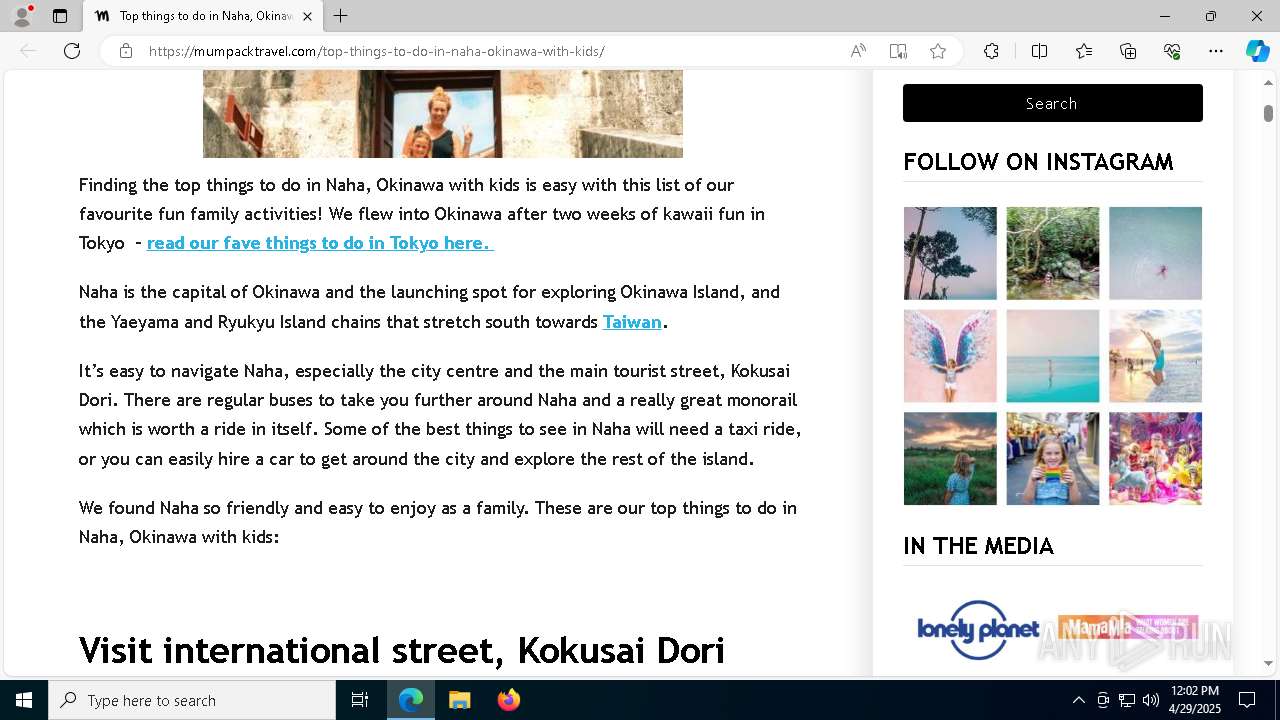Close the 'Top things to do in Naha' tab

[x=307, y=16]
